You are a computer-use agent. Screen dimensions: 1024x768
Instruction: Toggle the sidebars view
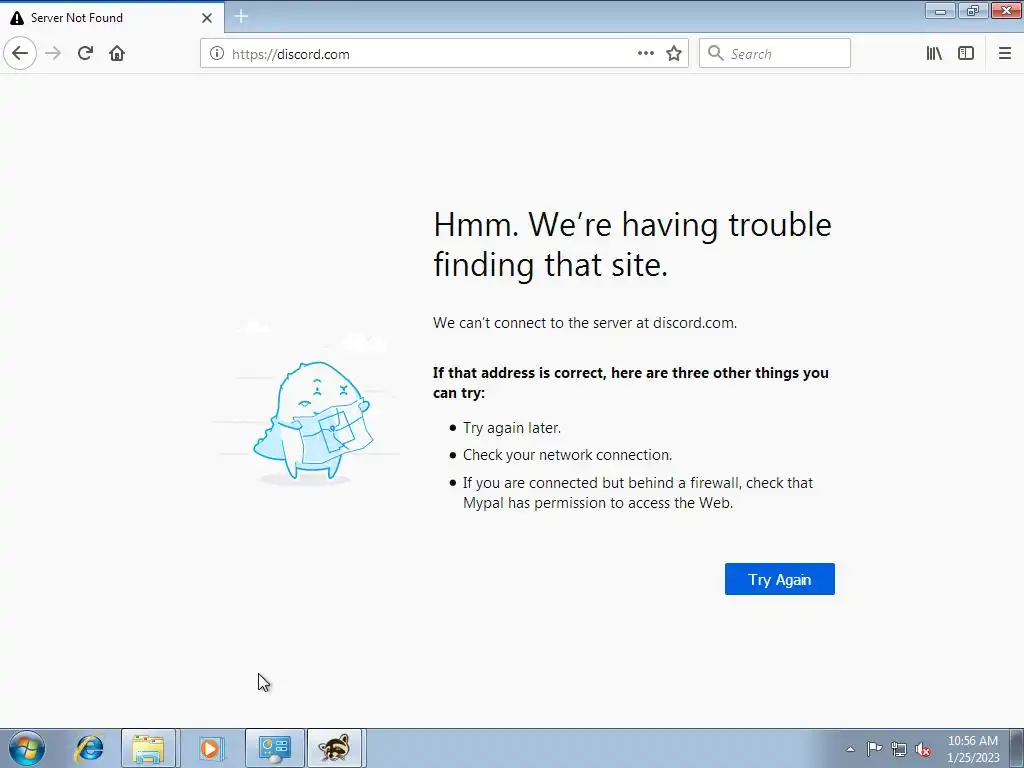coord(966,54)
